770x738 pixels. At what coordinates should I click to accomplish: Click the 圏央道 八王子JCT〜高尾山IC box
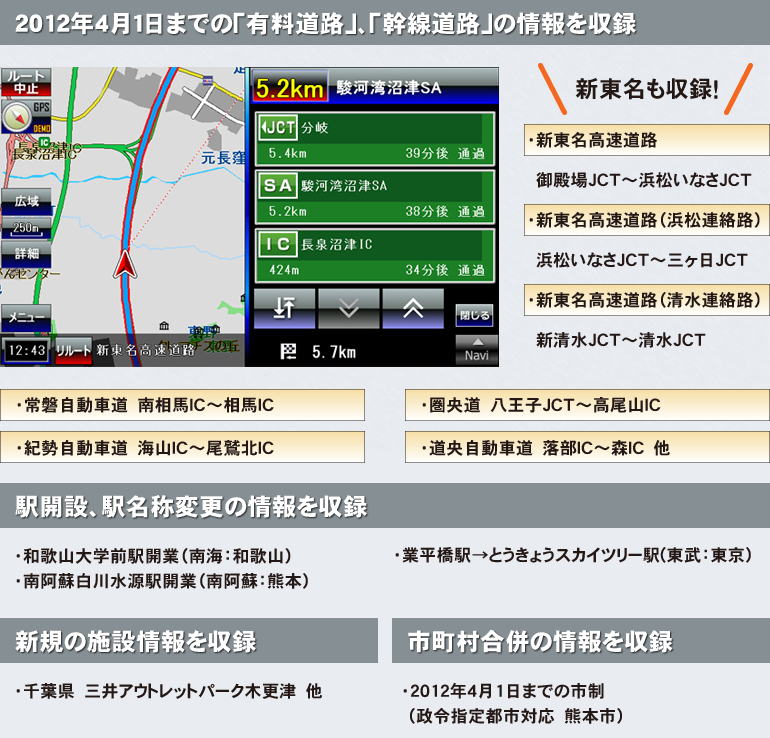[587, 405]
